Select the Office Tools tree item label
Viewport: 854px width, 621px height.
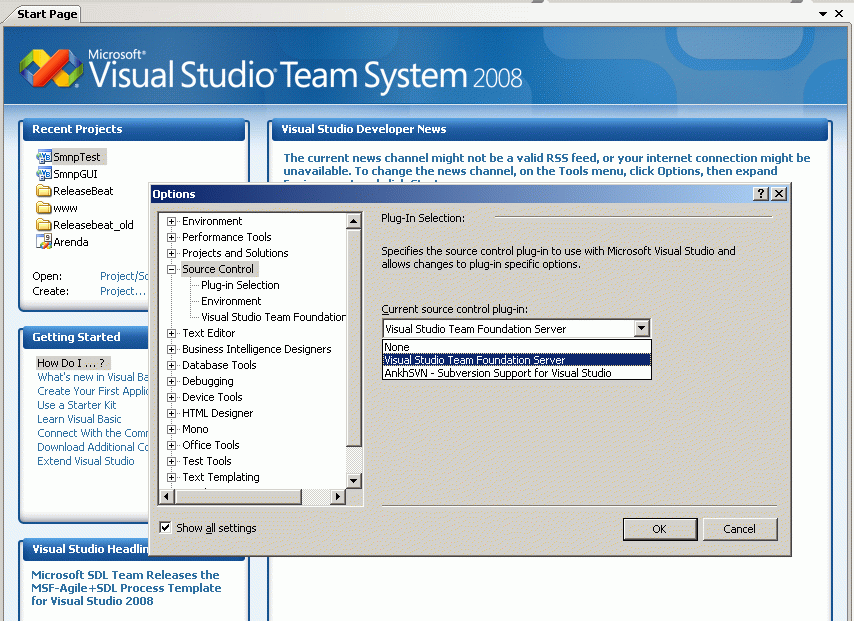tap(211, 445)
